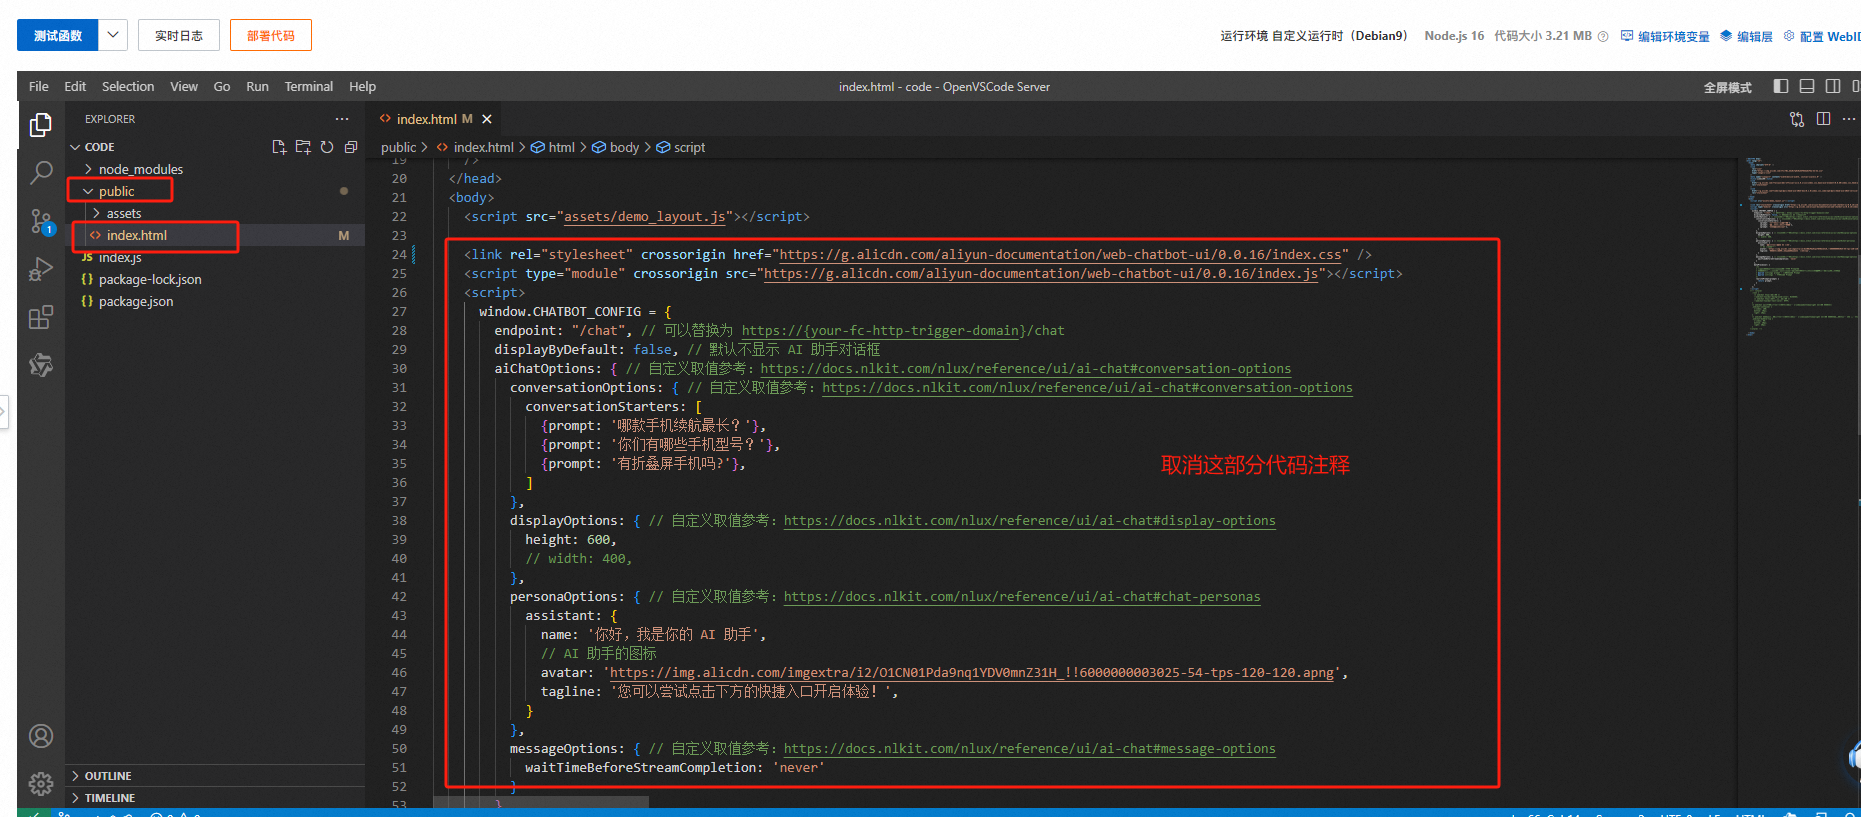1861x817 pixels.
Task: Click the 部署代码 button
Action: coord(271,35)
